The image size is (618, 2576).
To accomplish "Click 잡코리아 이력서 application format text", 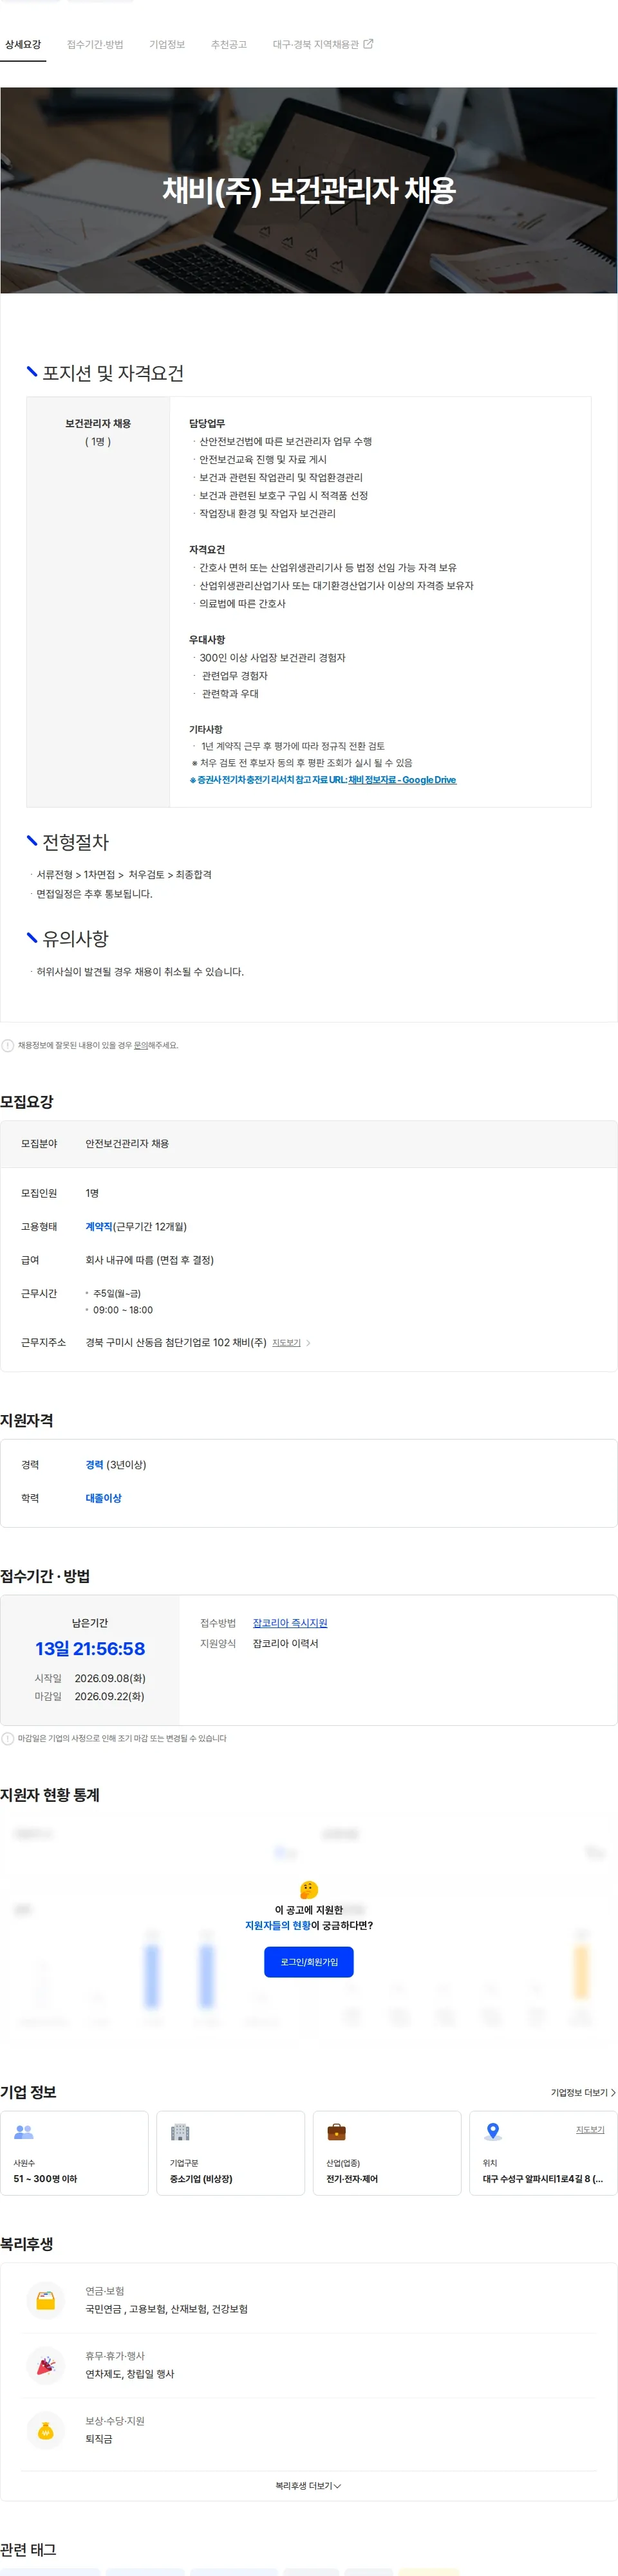I will (x=286, y=1644).
